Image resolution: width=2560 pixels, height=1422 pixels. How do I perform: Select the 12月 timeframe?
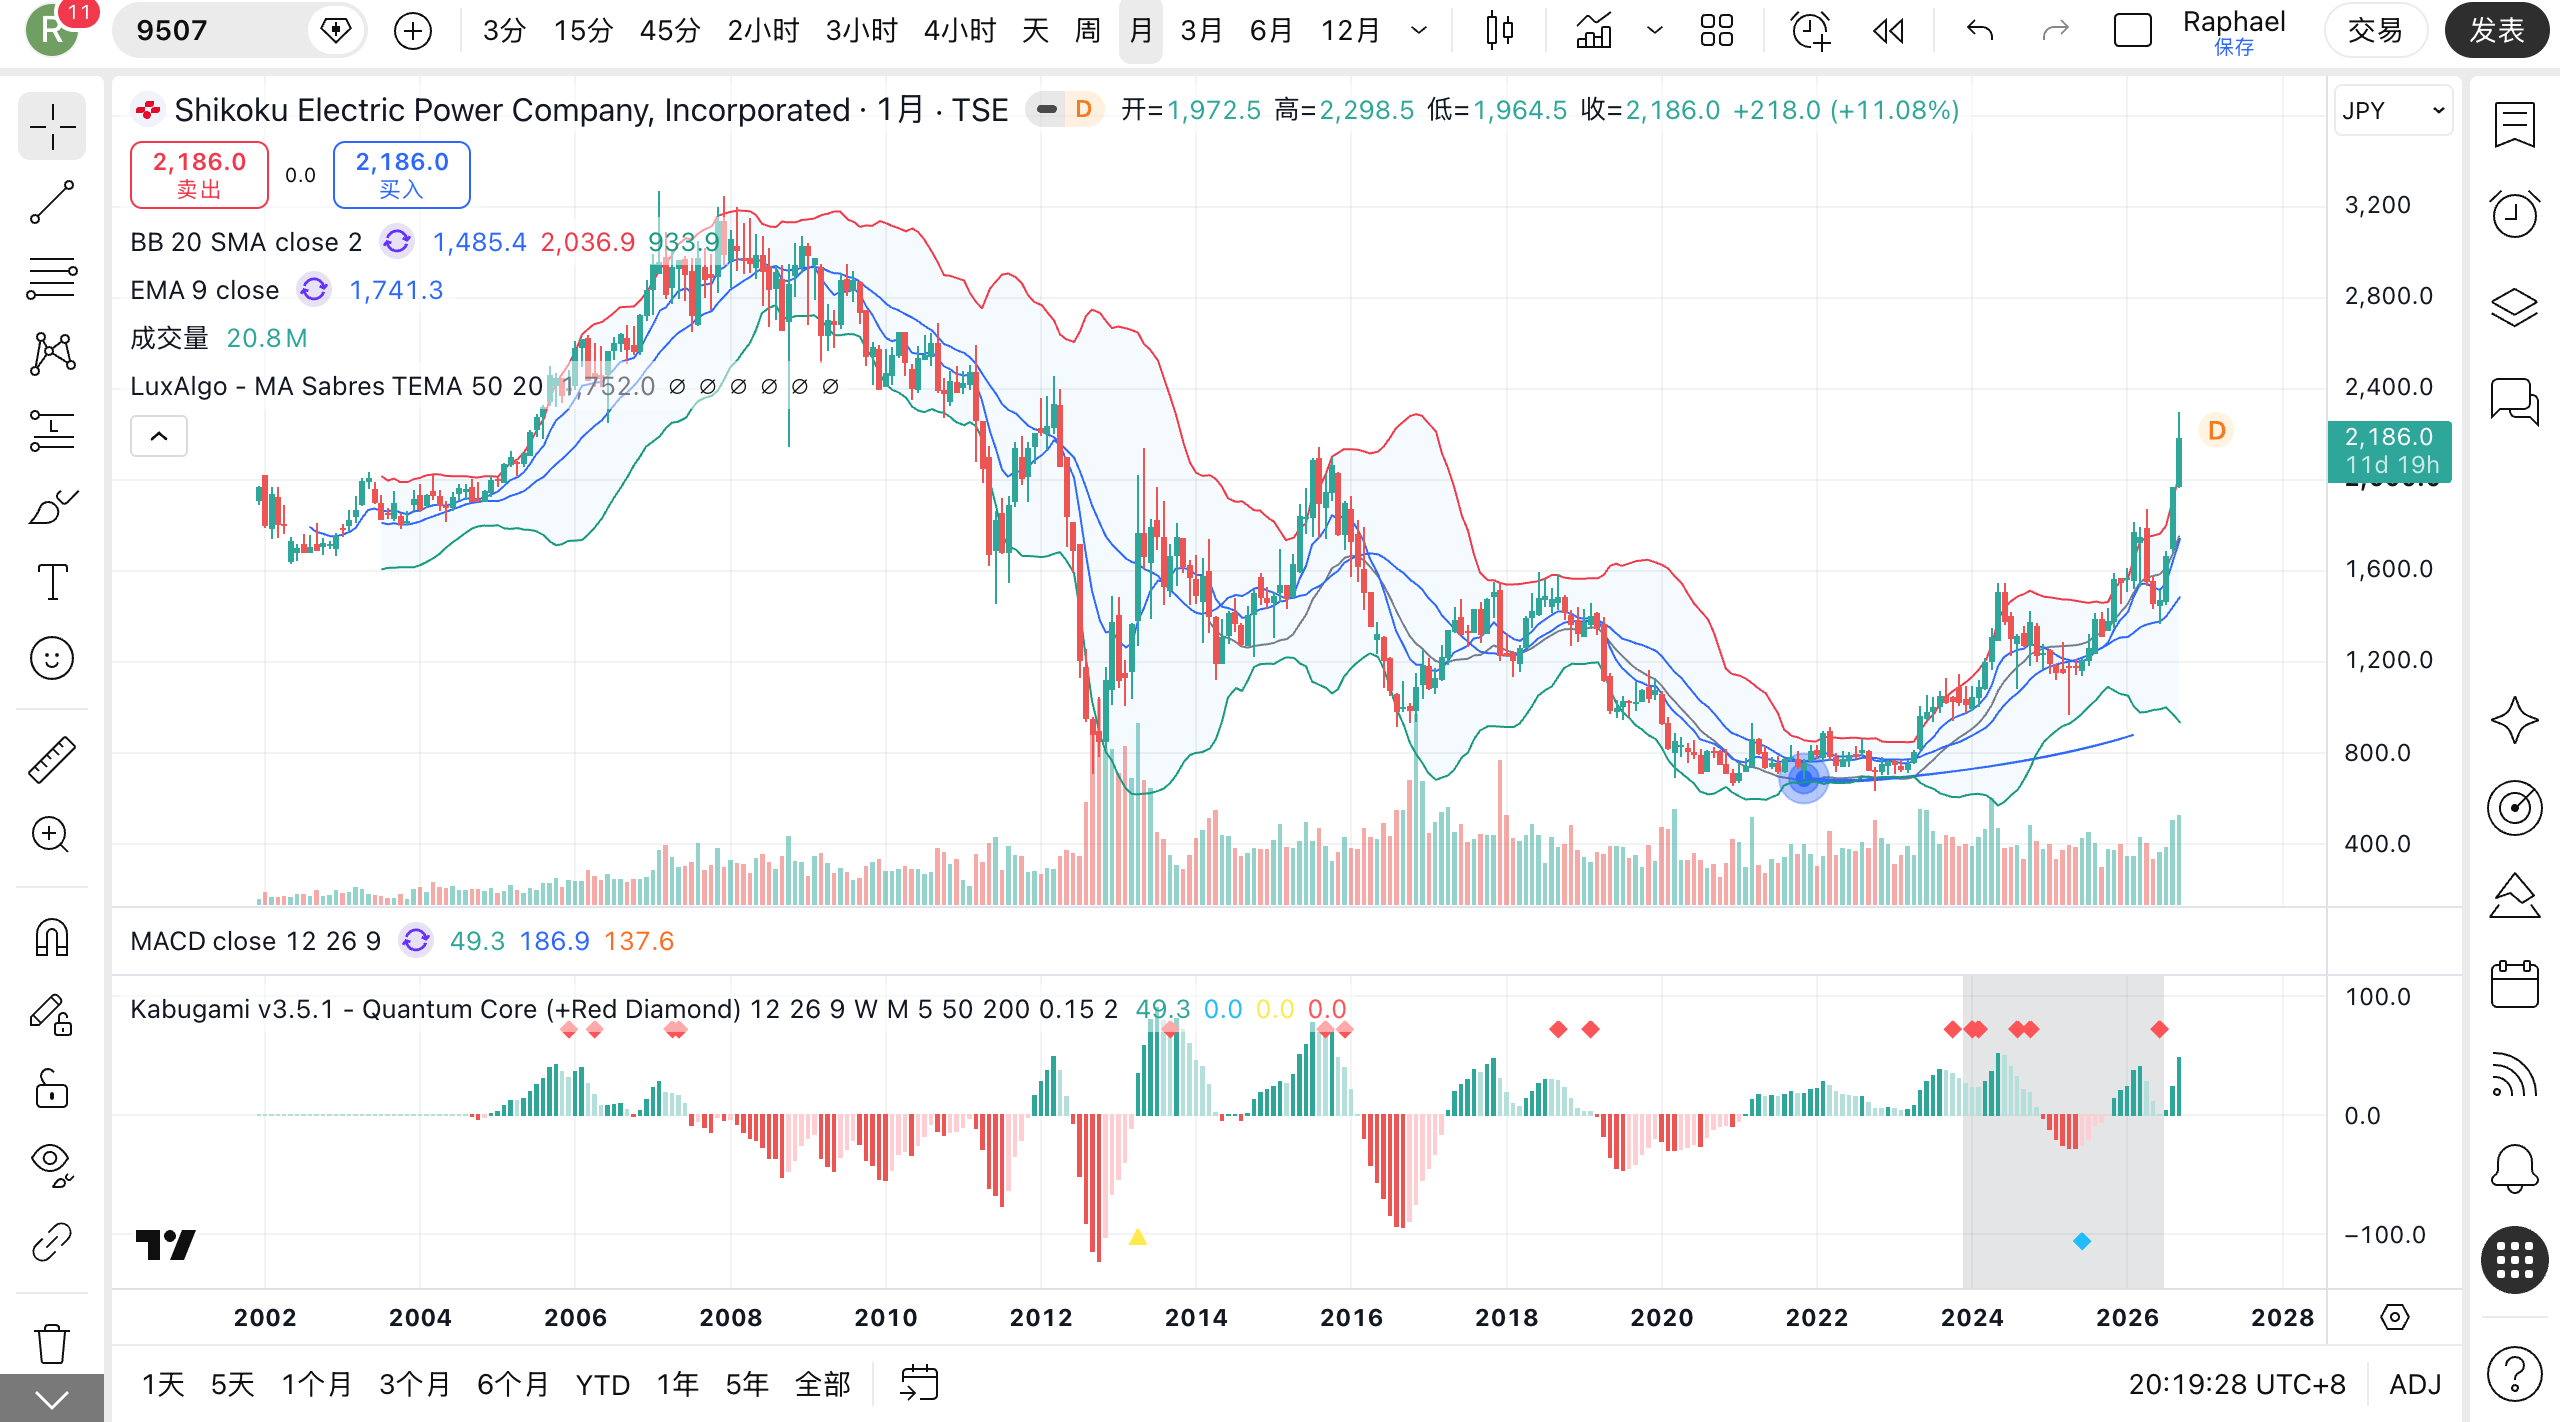click(1350, 31)
